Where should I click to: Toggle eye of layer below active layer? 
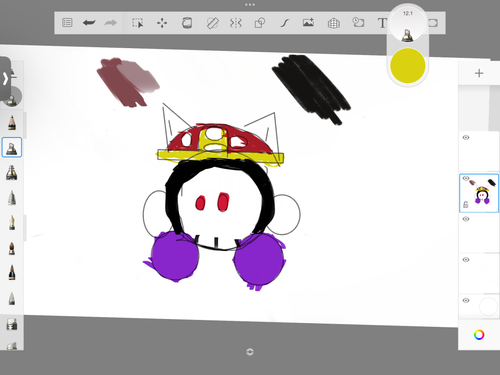click(x=466, y=219)
